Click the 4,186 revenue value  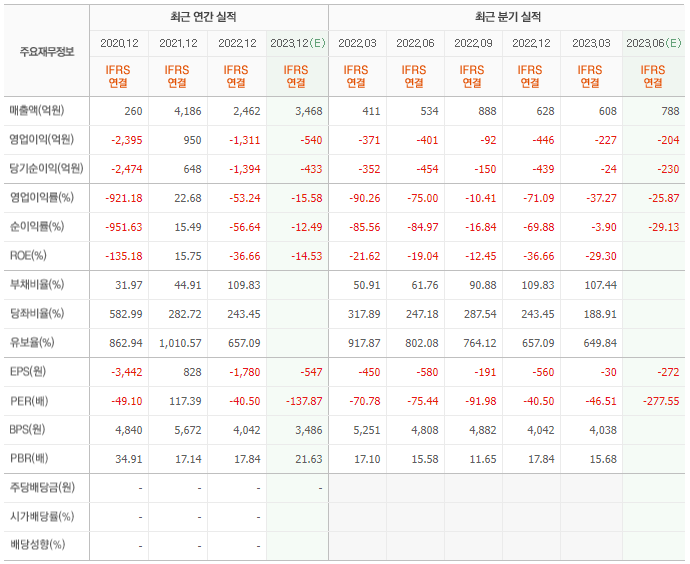point(188,111)
